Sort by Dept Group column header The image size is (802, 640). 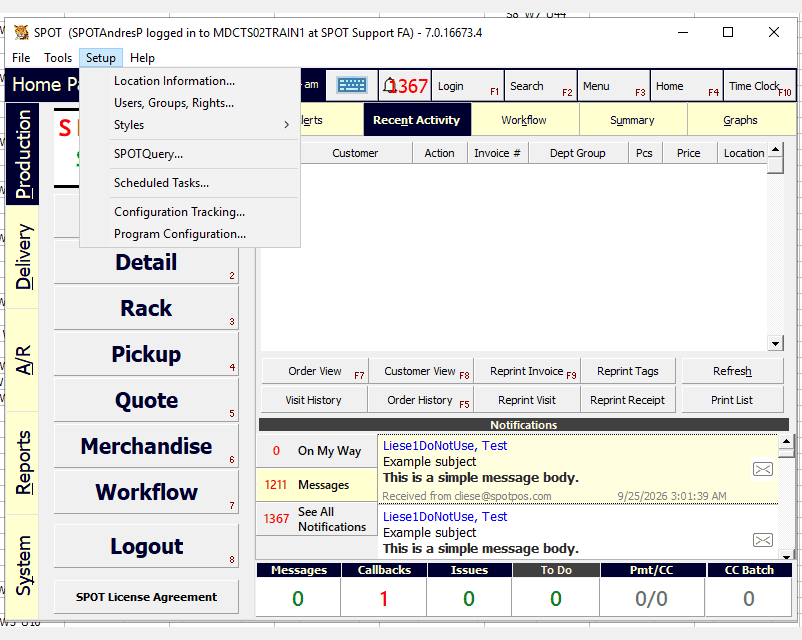(578, 153)
